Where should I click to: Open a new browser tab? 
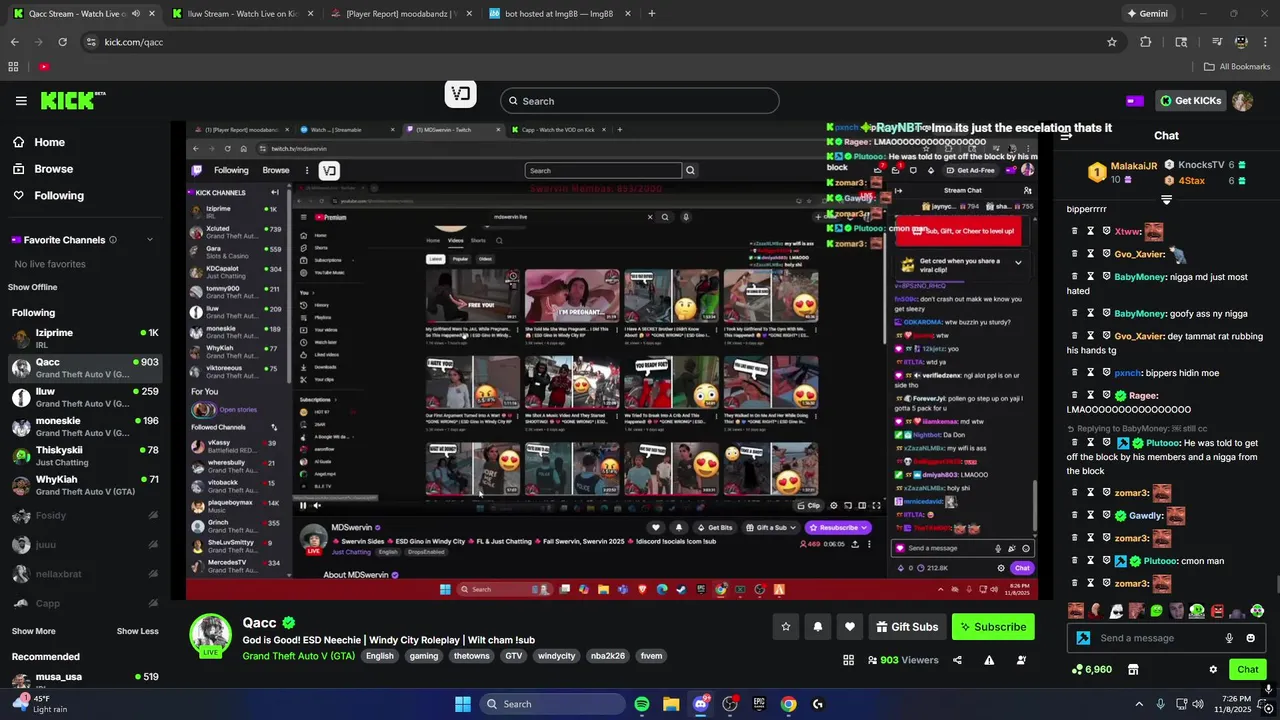pos(651,14)
